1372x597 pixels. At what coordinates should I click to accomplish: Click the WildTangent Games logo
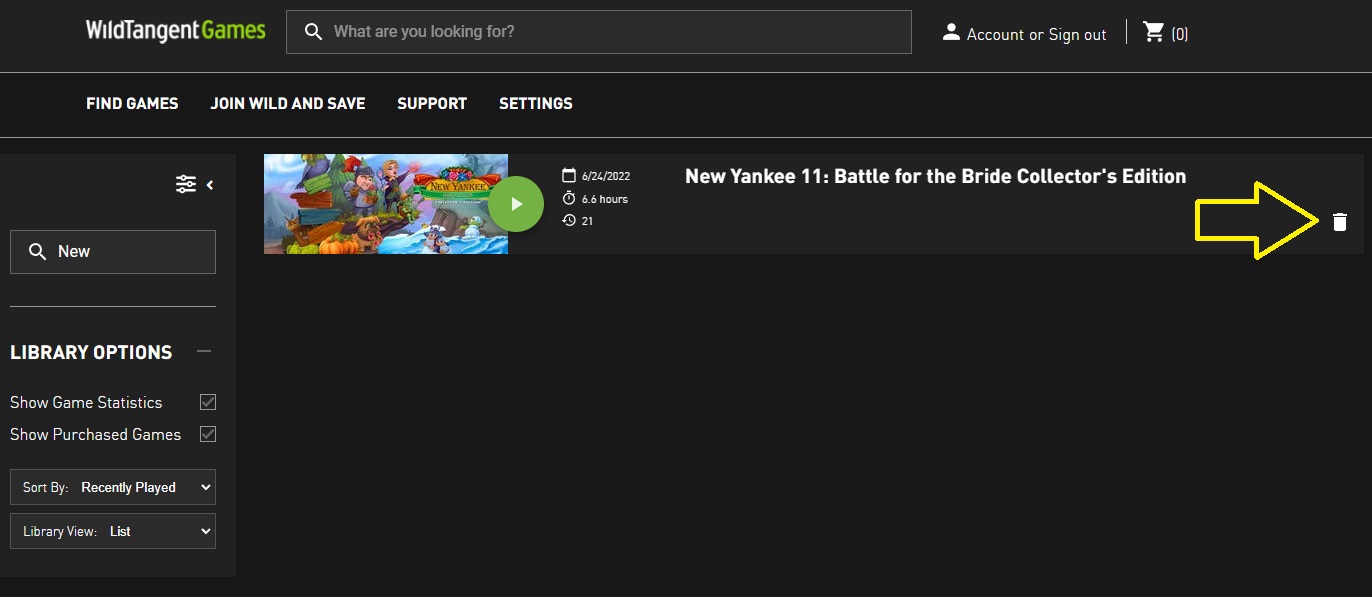pos(175,31)
